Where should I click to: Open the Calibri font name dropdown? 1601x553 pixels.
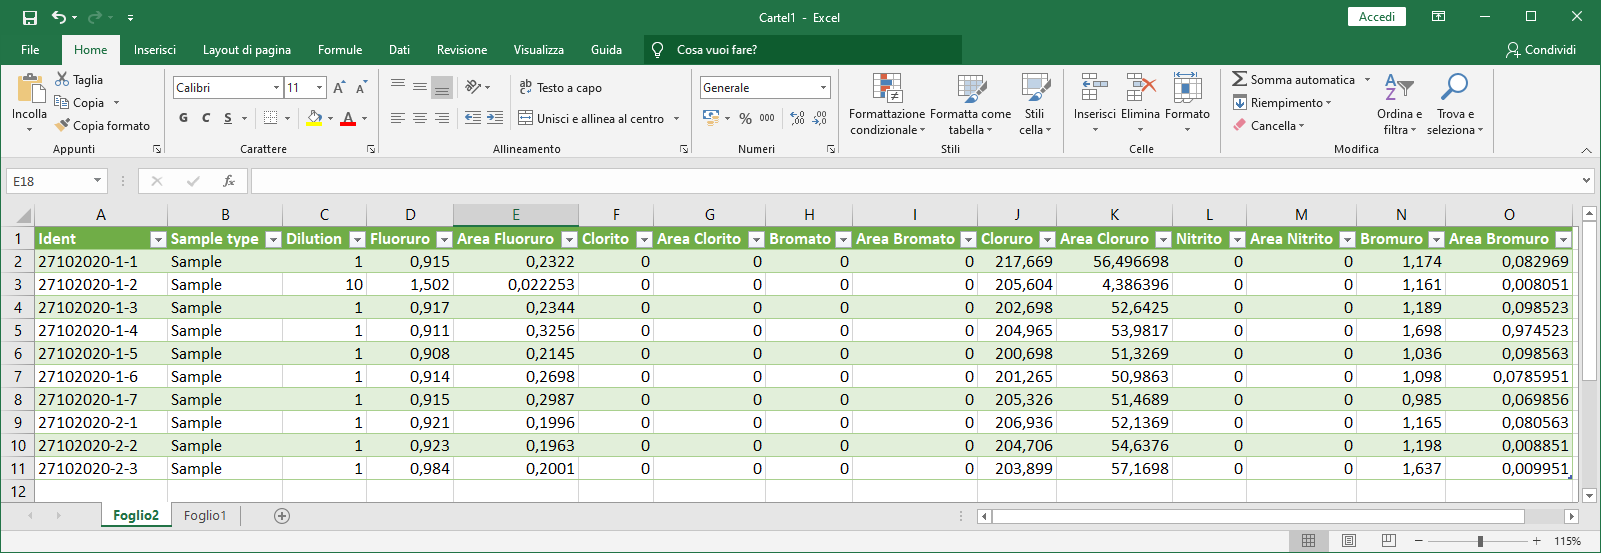coord(277,88)
